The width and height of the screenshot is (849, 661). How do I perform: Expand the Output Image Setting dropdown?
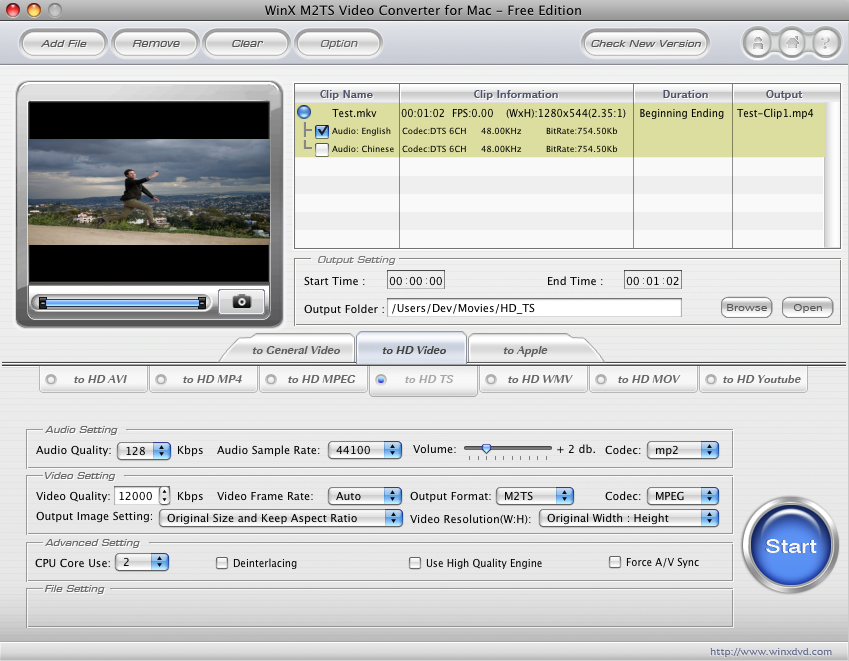[281, 518]
